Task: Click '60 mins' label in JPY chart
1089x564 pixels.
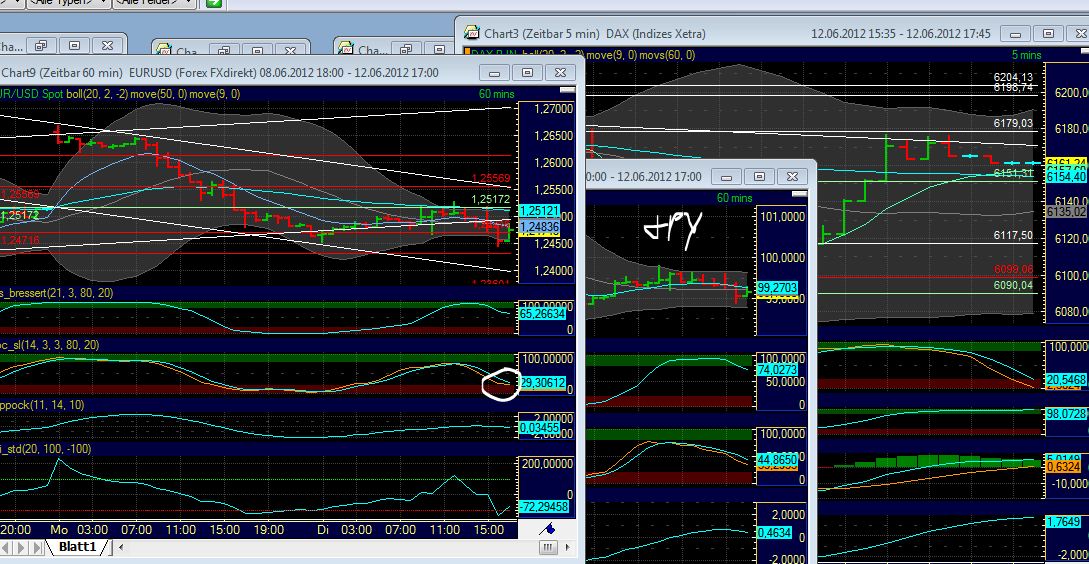Action: coord(734,198)
